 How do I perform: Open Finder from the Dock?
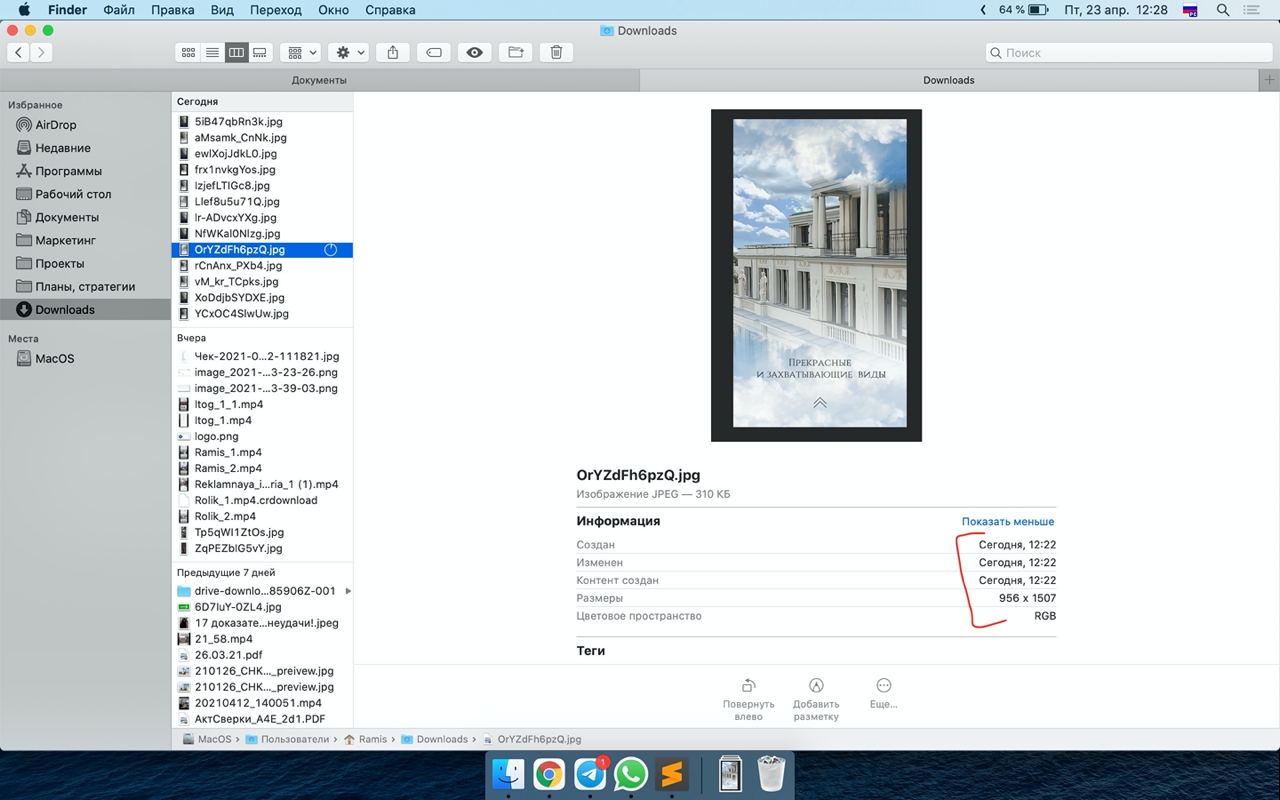coord(508,774)
